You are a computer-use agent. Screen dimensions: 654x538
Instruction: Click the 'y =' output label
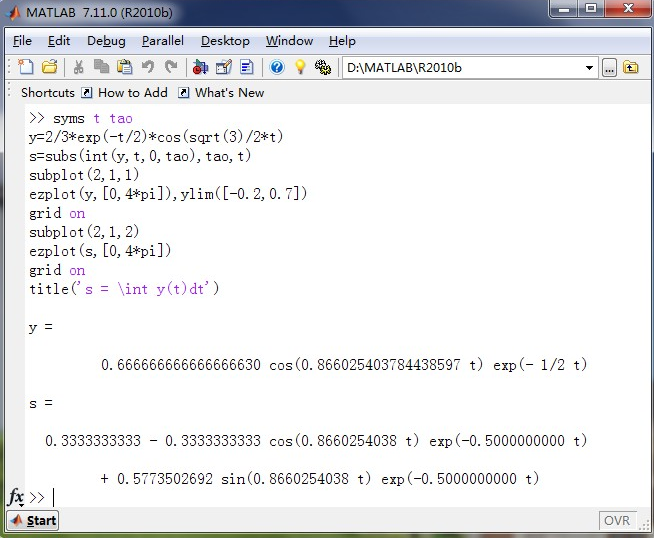(41, 327)
